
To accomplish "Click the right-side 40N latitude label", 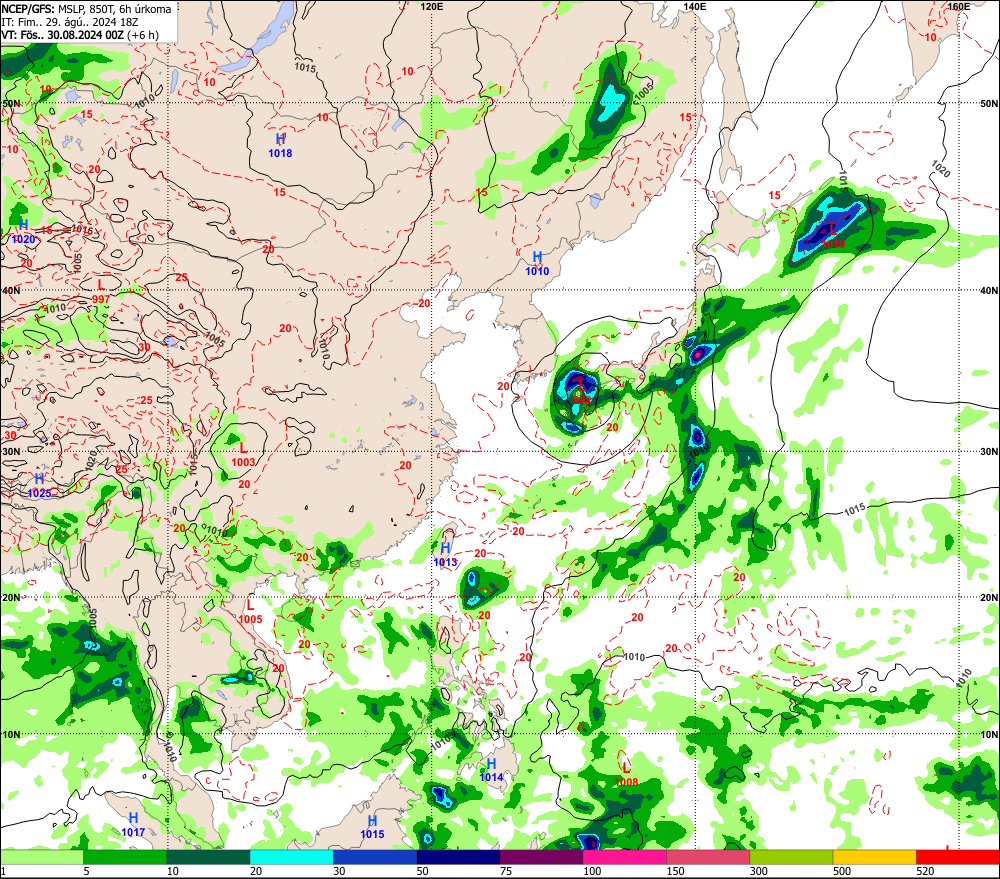I will [989, 290].
